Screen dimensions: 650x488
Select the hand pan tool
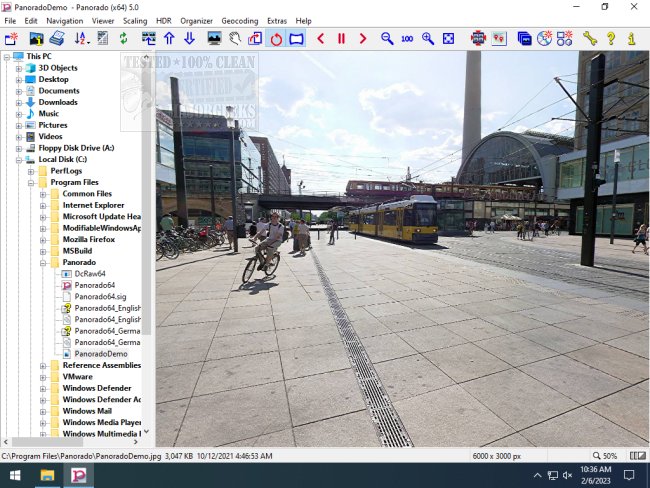235,38
